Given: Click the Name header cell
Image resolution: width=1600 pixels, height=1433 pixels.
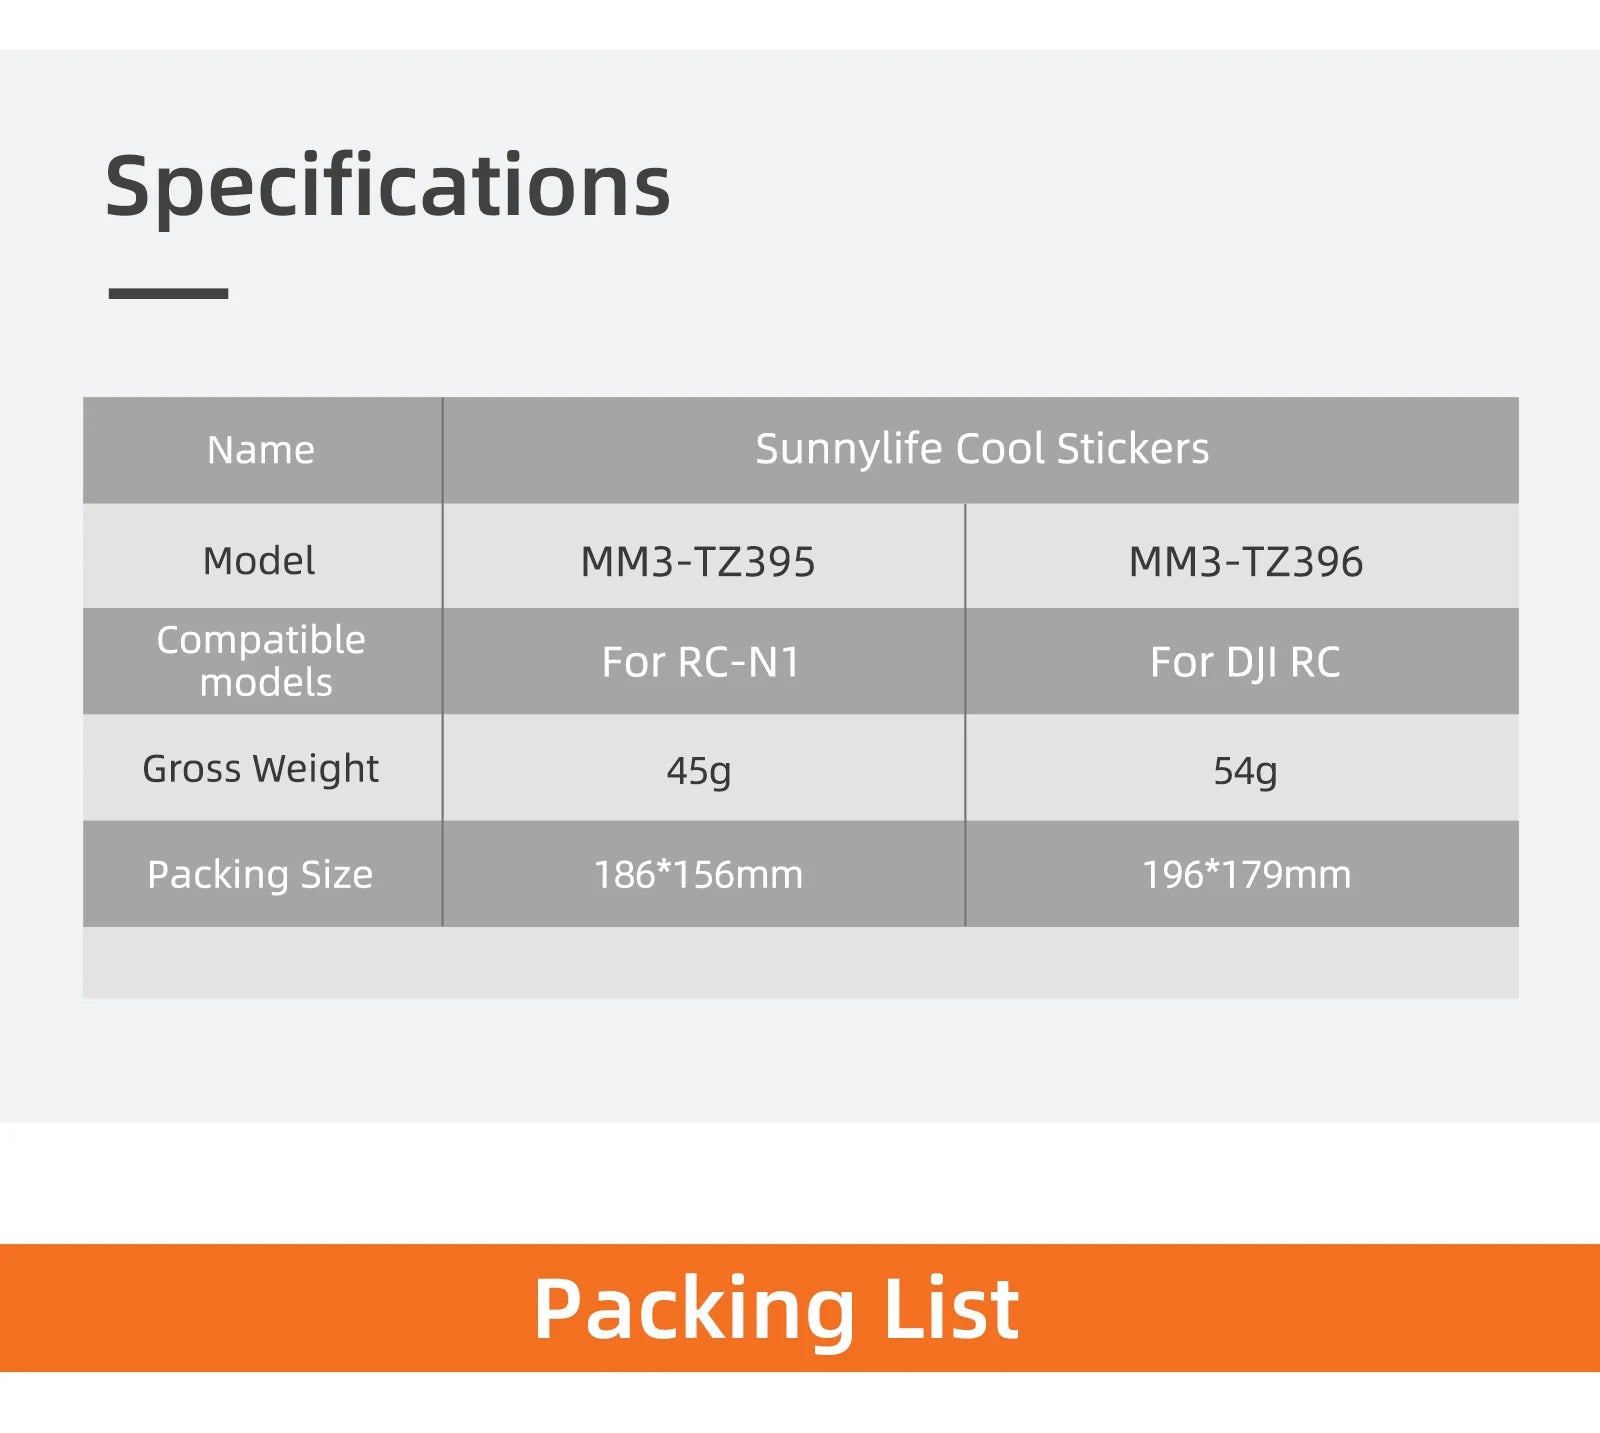Looking at the screenshot, I should click(261, 450).
